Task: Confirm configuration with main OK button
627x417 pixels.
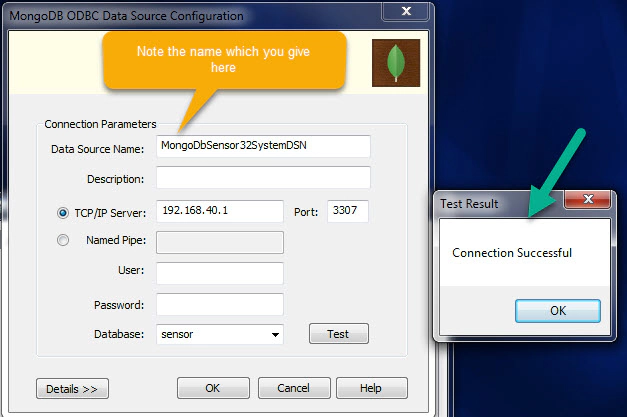Action: click(214, 388)
